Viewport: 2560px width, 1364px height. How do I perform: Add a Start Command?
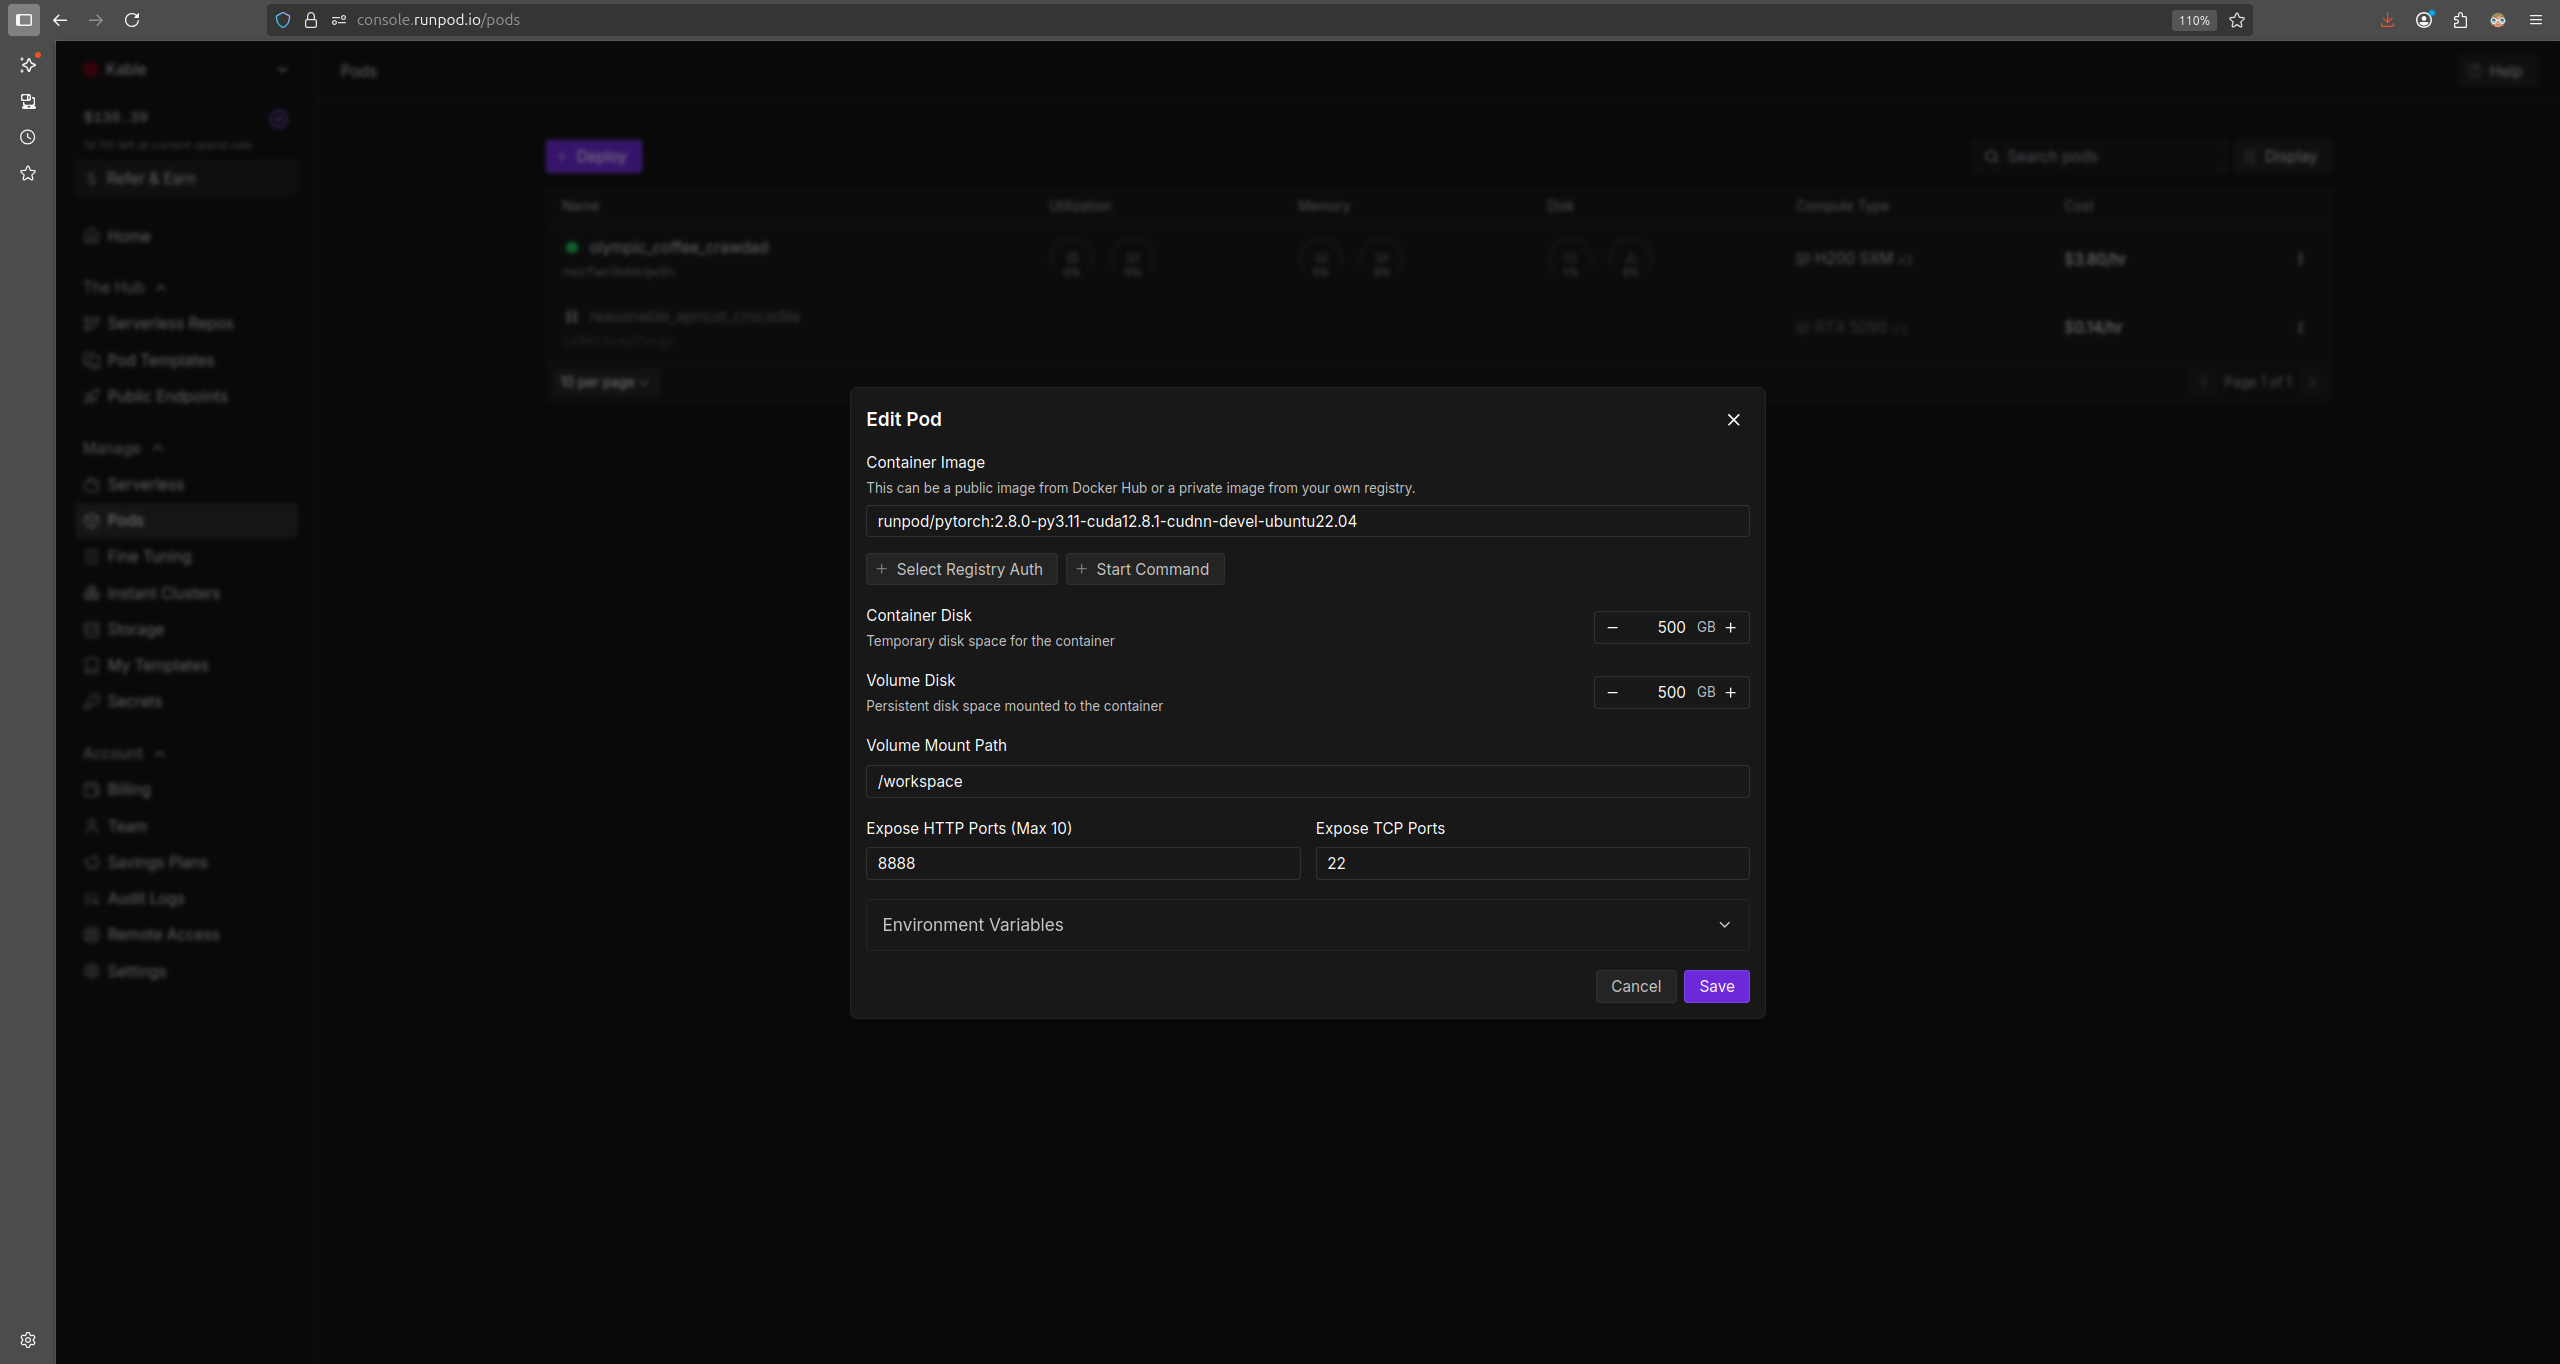tap(1144, 569)
